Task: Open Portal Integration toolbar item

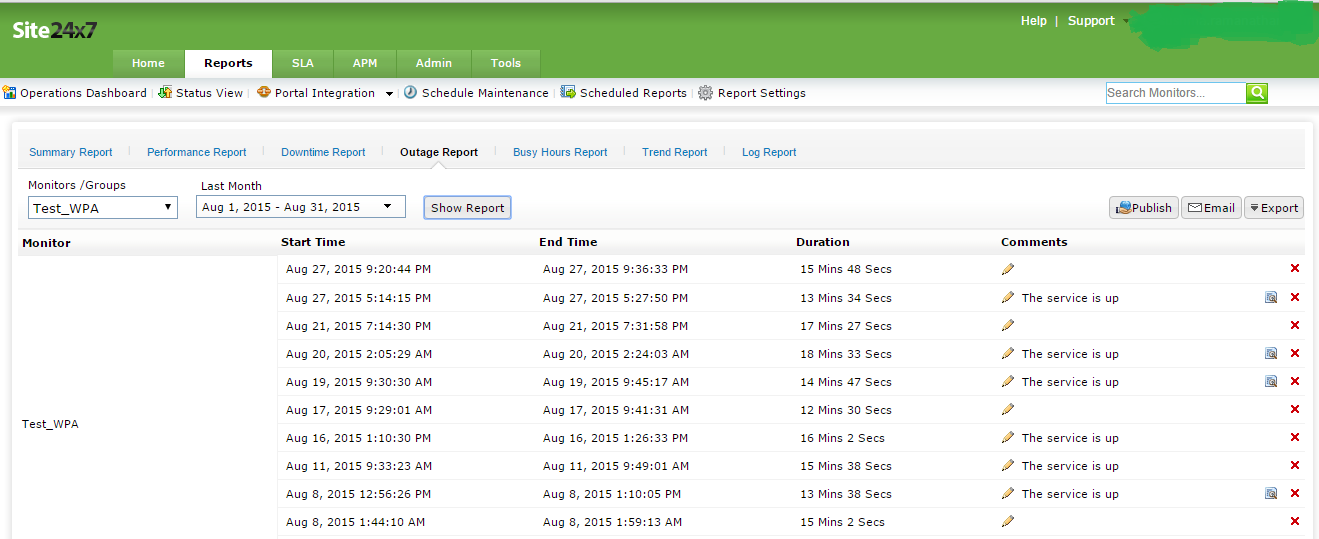Action: pyautogui.click(x=316, y=93)
